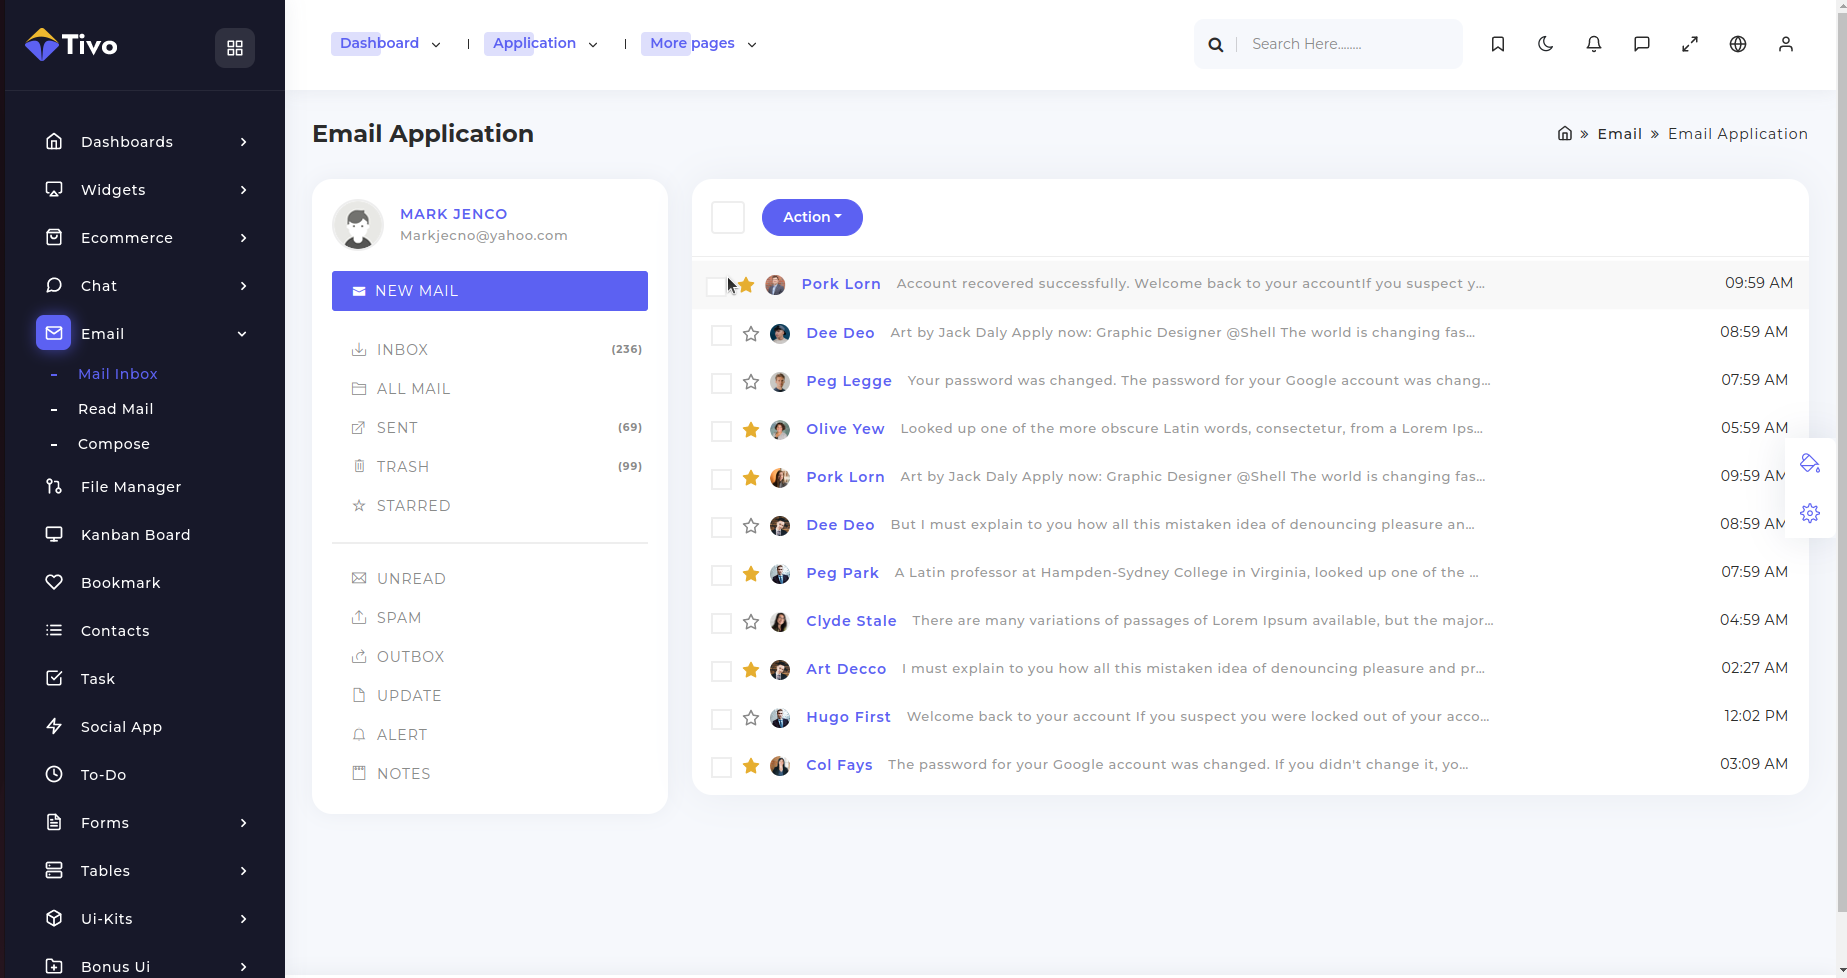Open the Kanban Board sidebar item
1847x978 pixels.
pyautogui.click(x=135, y=535)
